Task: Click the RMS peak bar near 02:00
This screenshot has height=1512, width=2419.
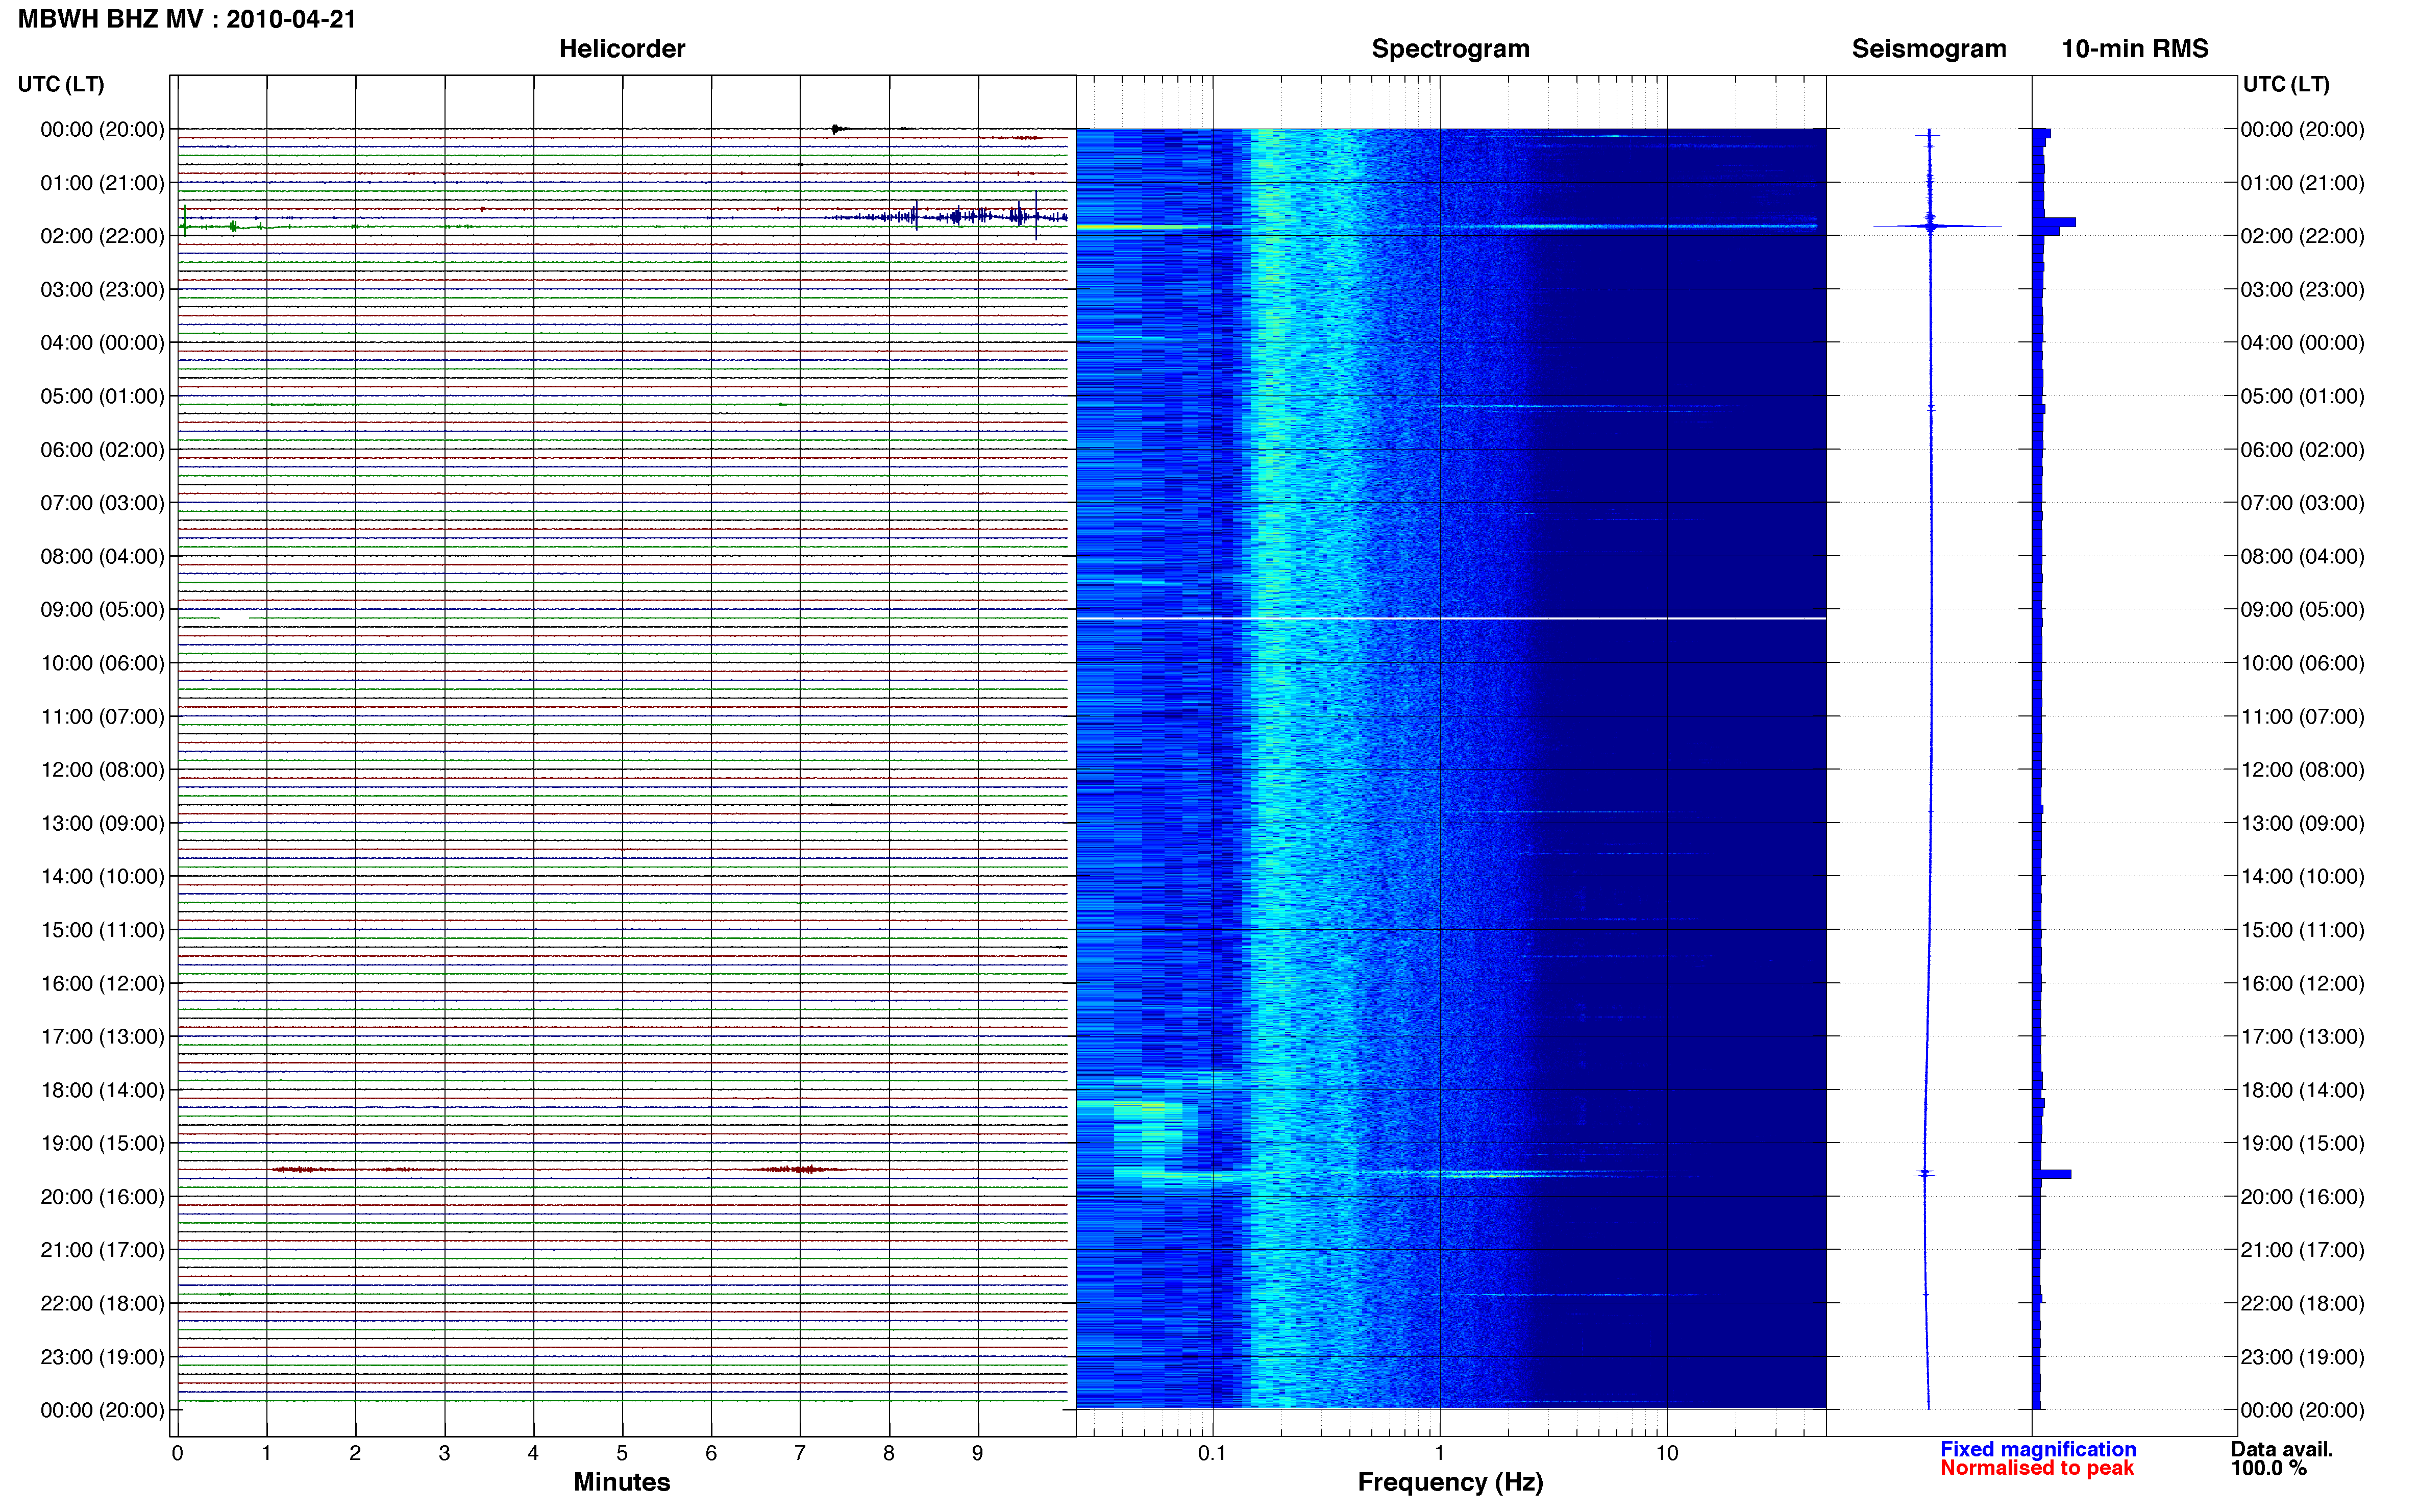Action: pos(2055,222)
